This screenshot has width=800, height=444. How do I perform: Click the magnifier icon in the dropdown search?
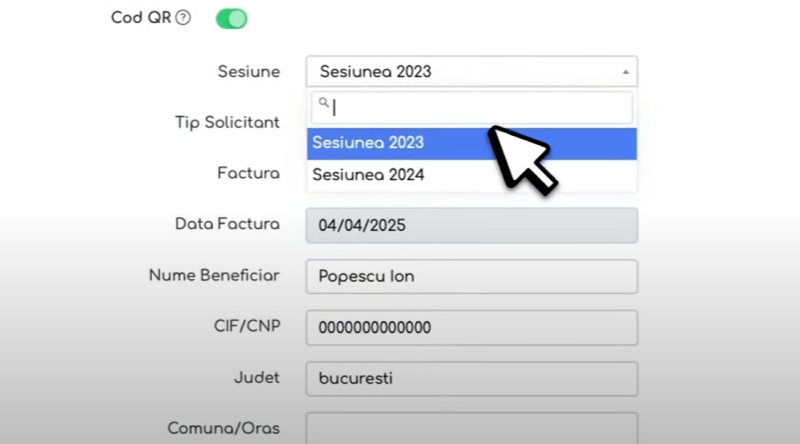pyautogui.click(x=322, y=102)
